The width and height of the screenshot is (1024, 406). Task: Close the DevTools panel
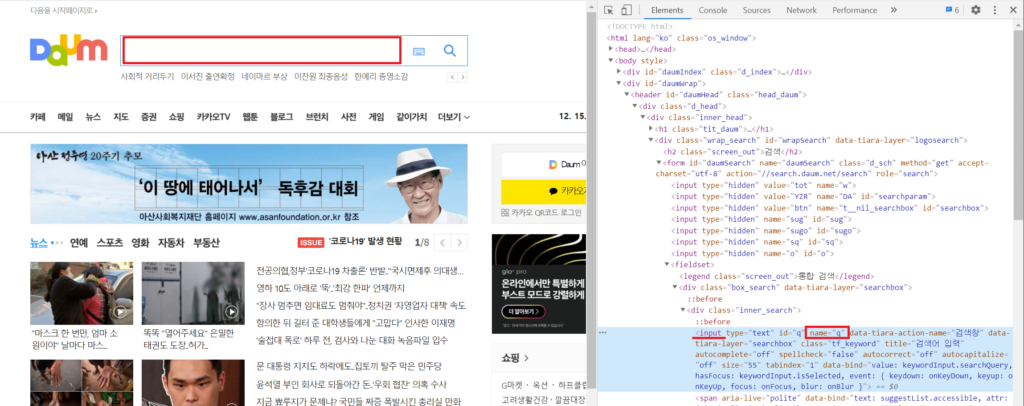(x=1014, y=10)
